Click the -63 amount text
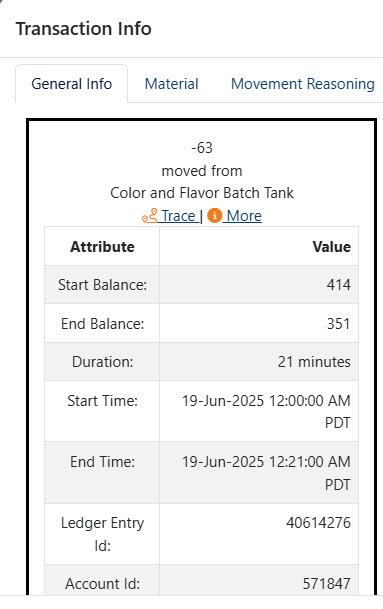Screen dimensions: 383x609 pyautogui.click(x=202, y=148)
